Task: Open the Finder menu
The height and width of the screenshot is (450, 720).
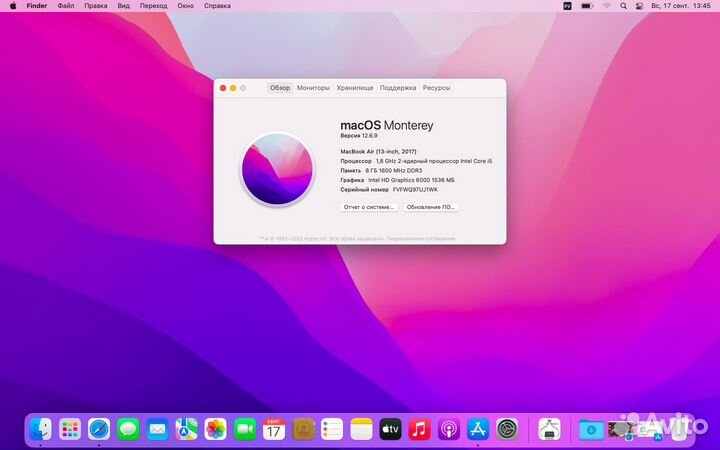Action: coord(37,6)
